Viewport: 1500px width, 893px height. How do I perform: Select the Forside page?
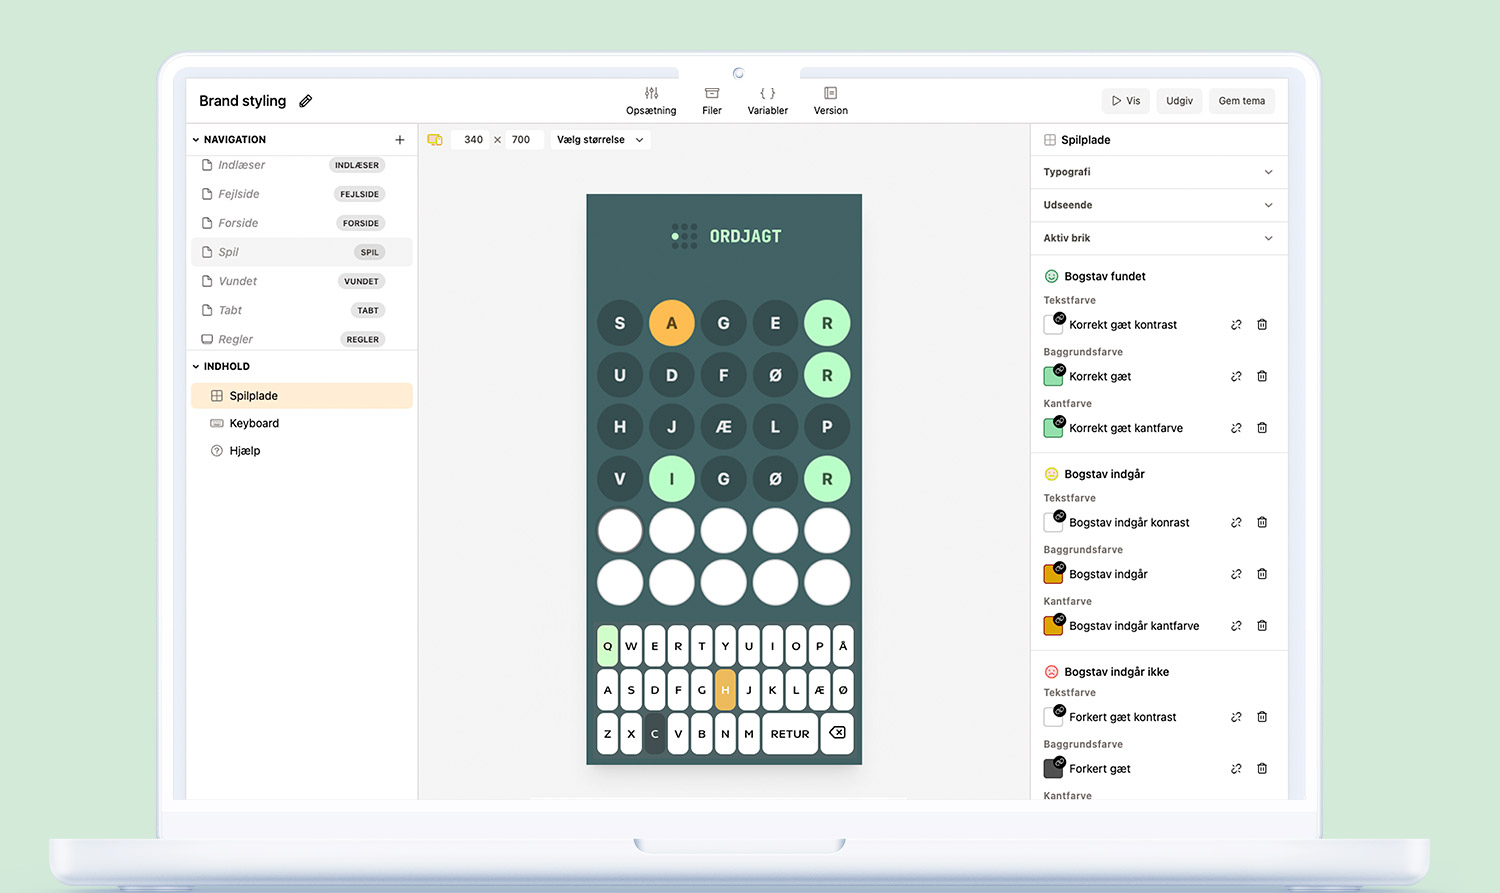pos(301,223)
